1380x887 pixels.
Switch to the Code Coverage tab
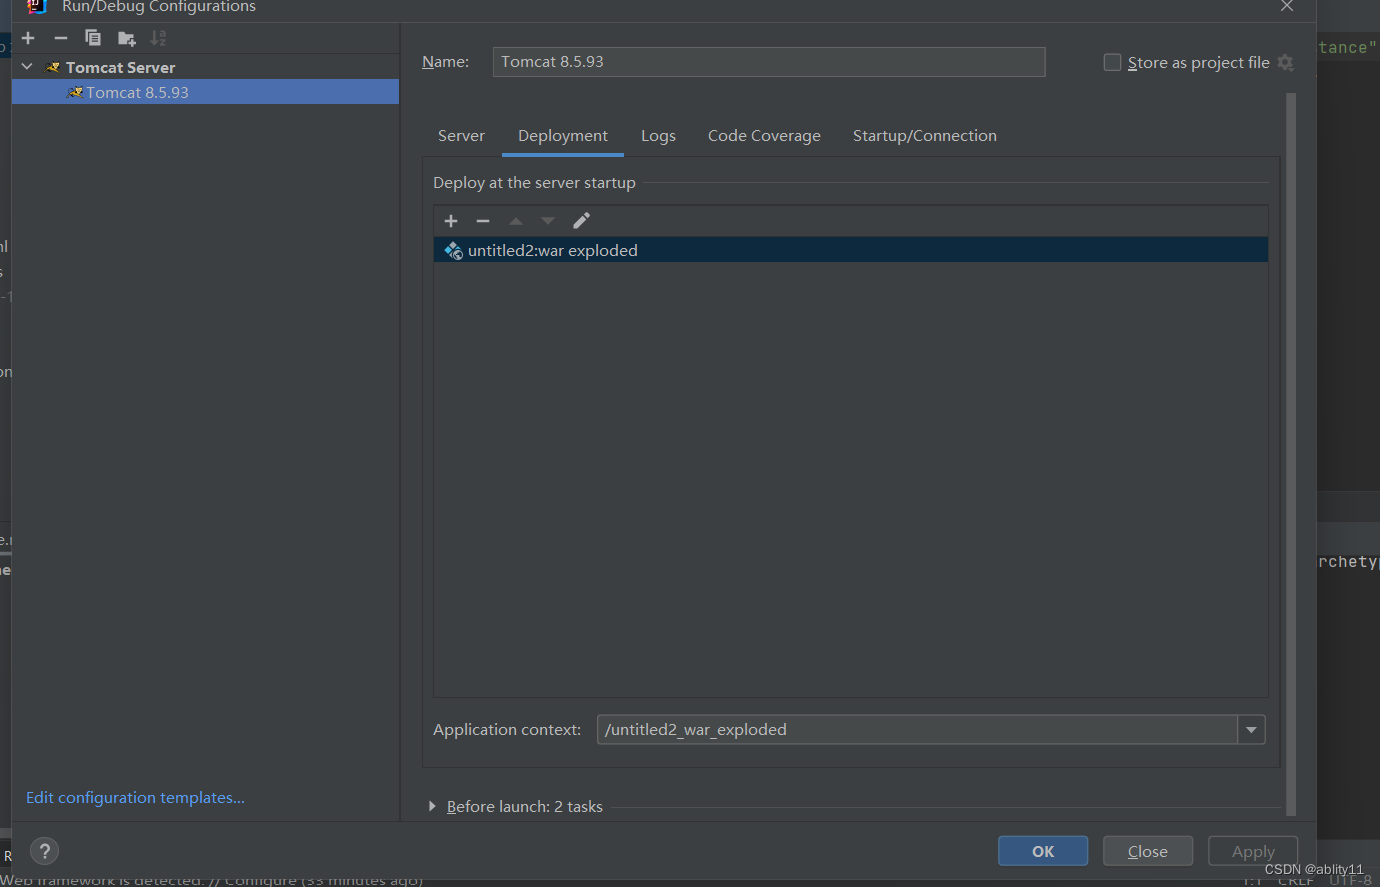(764, 136)
